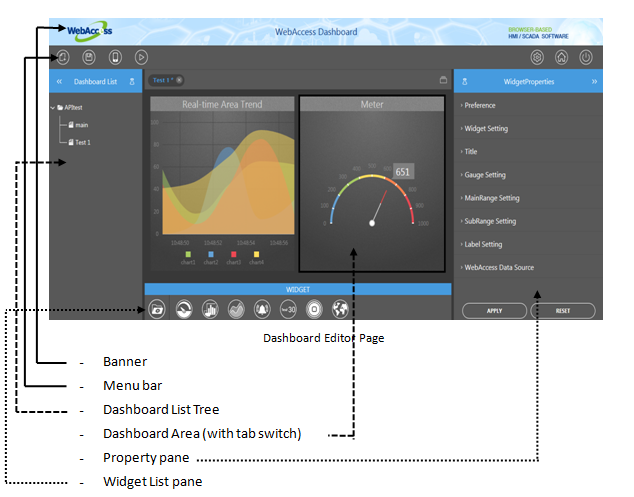The width and height of the screenshot is (634, 497).
Task: Select the gauge meter widget icon
Action: [184, 310]
